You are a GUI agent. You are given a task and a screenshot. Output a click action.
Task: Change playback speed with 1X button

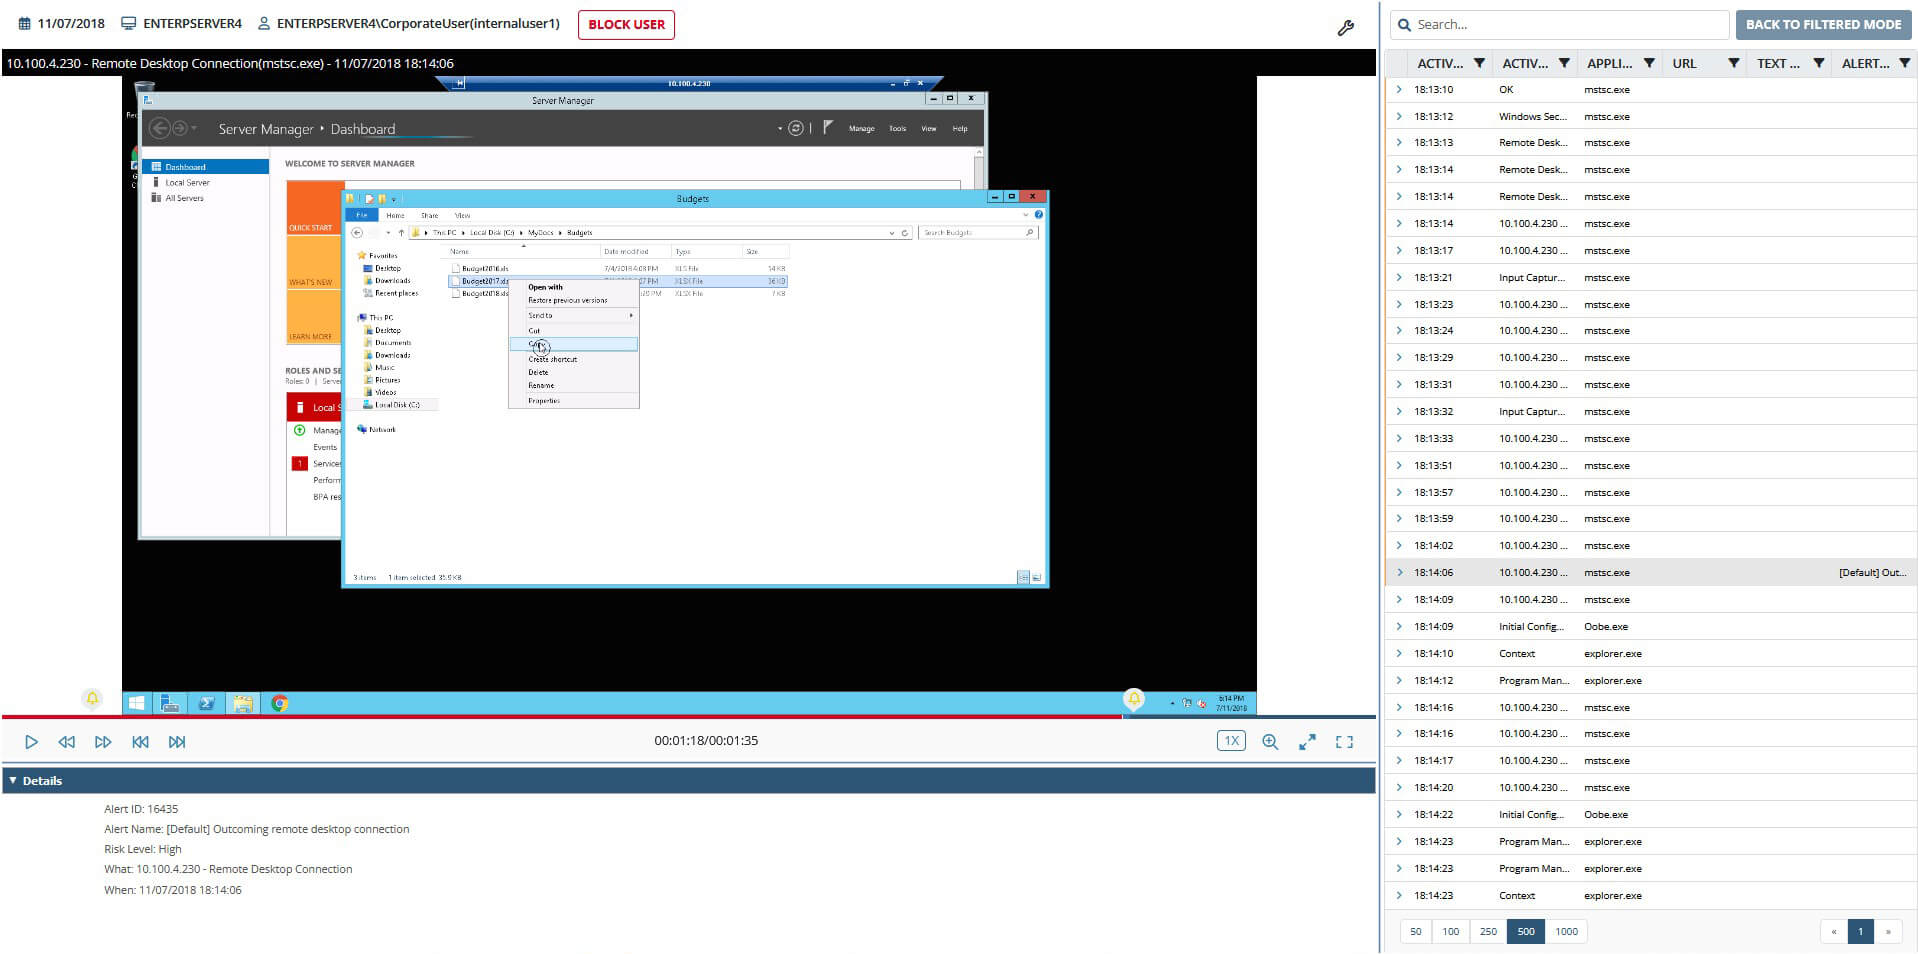pyautogui.click(x=1231, y=741)
